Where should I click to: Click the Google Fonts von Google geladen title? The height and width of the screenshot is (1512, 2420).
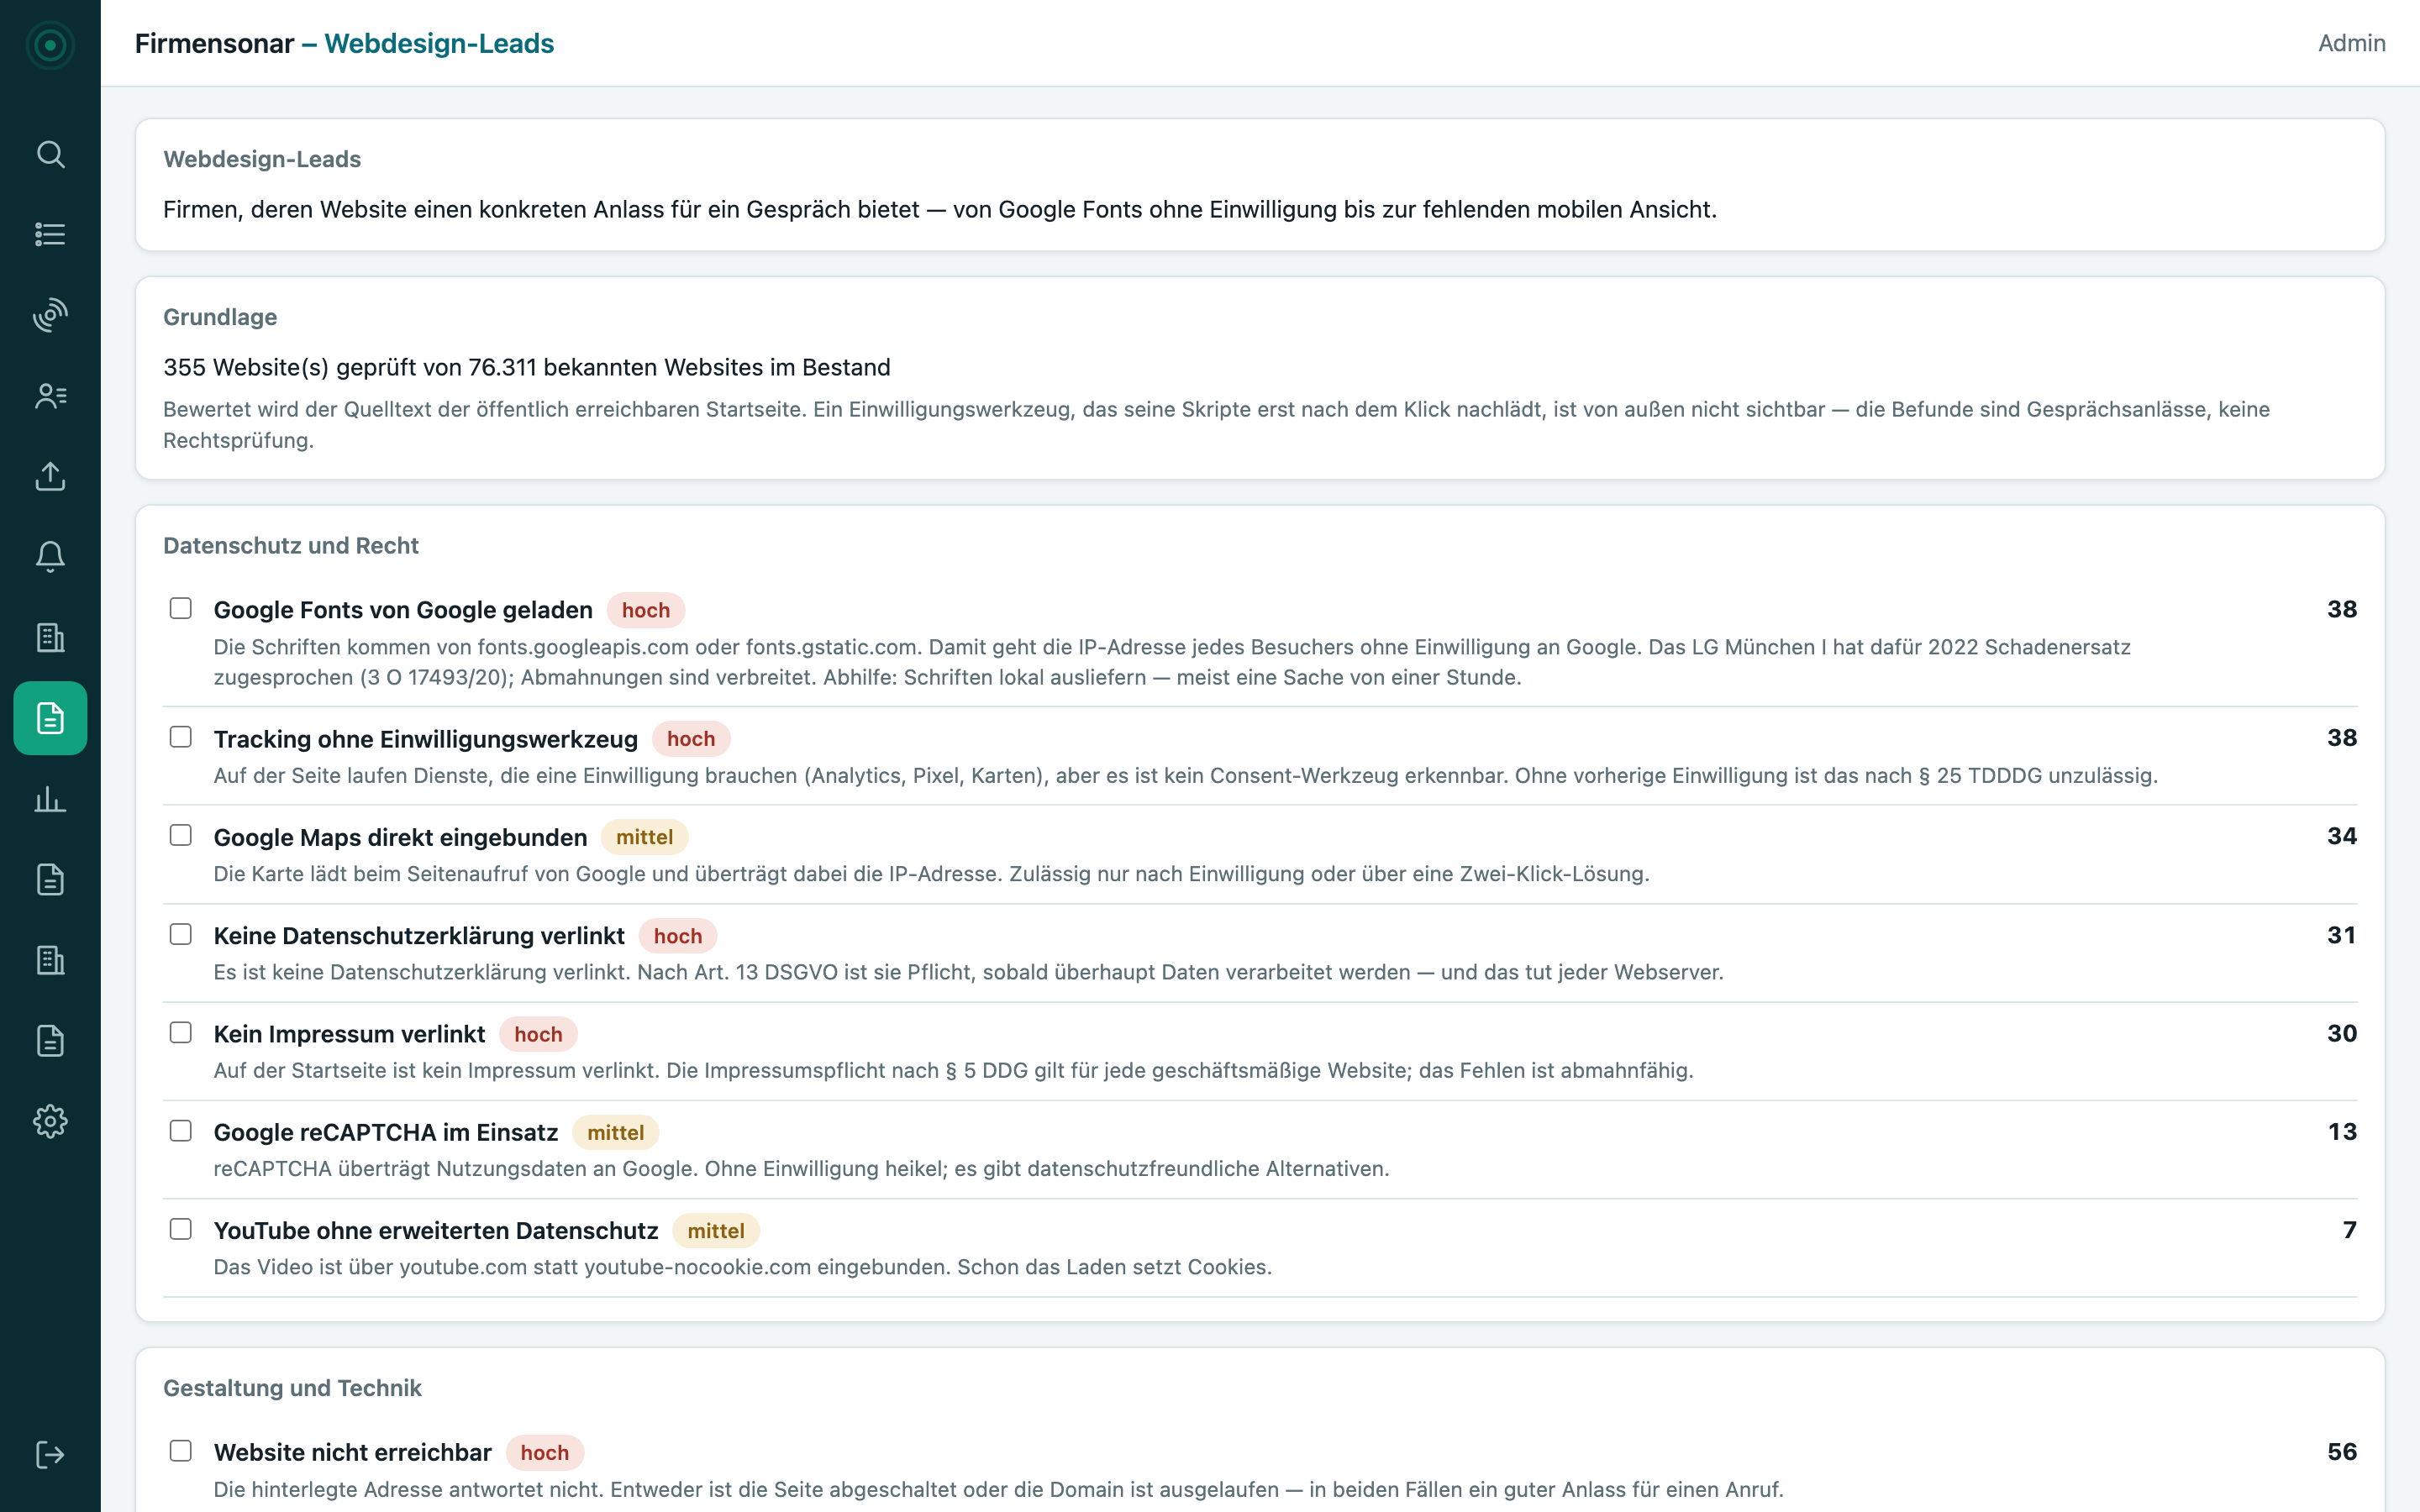[403, 610]
